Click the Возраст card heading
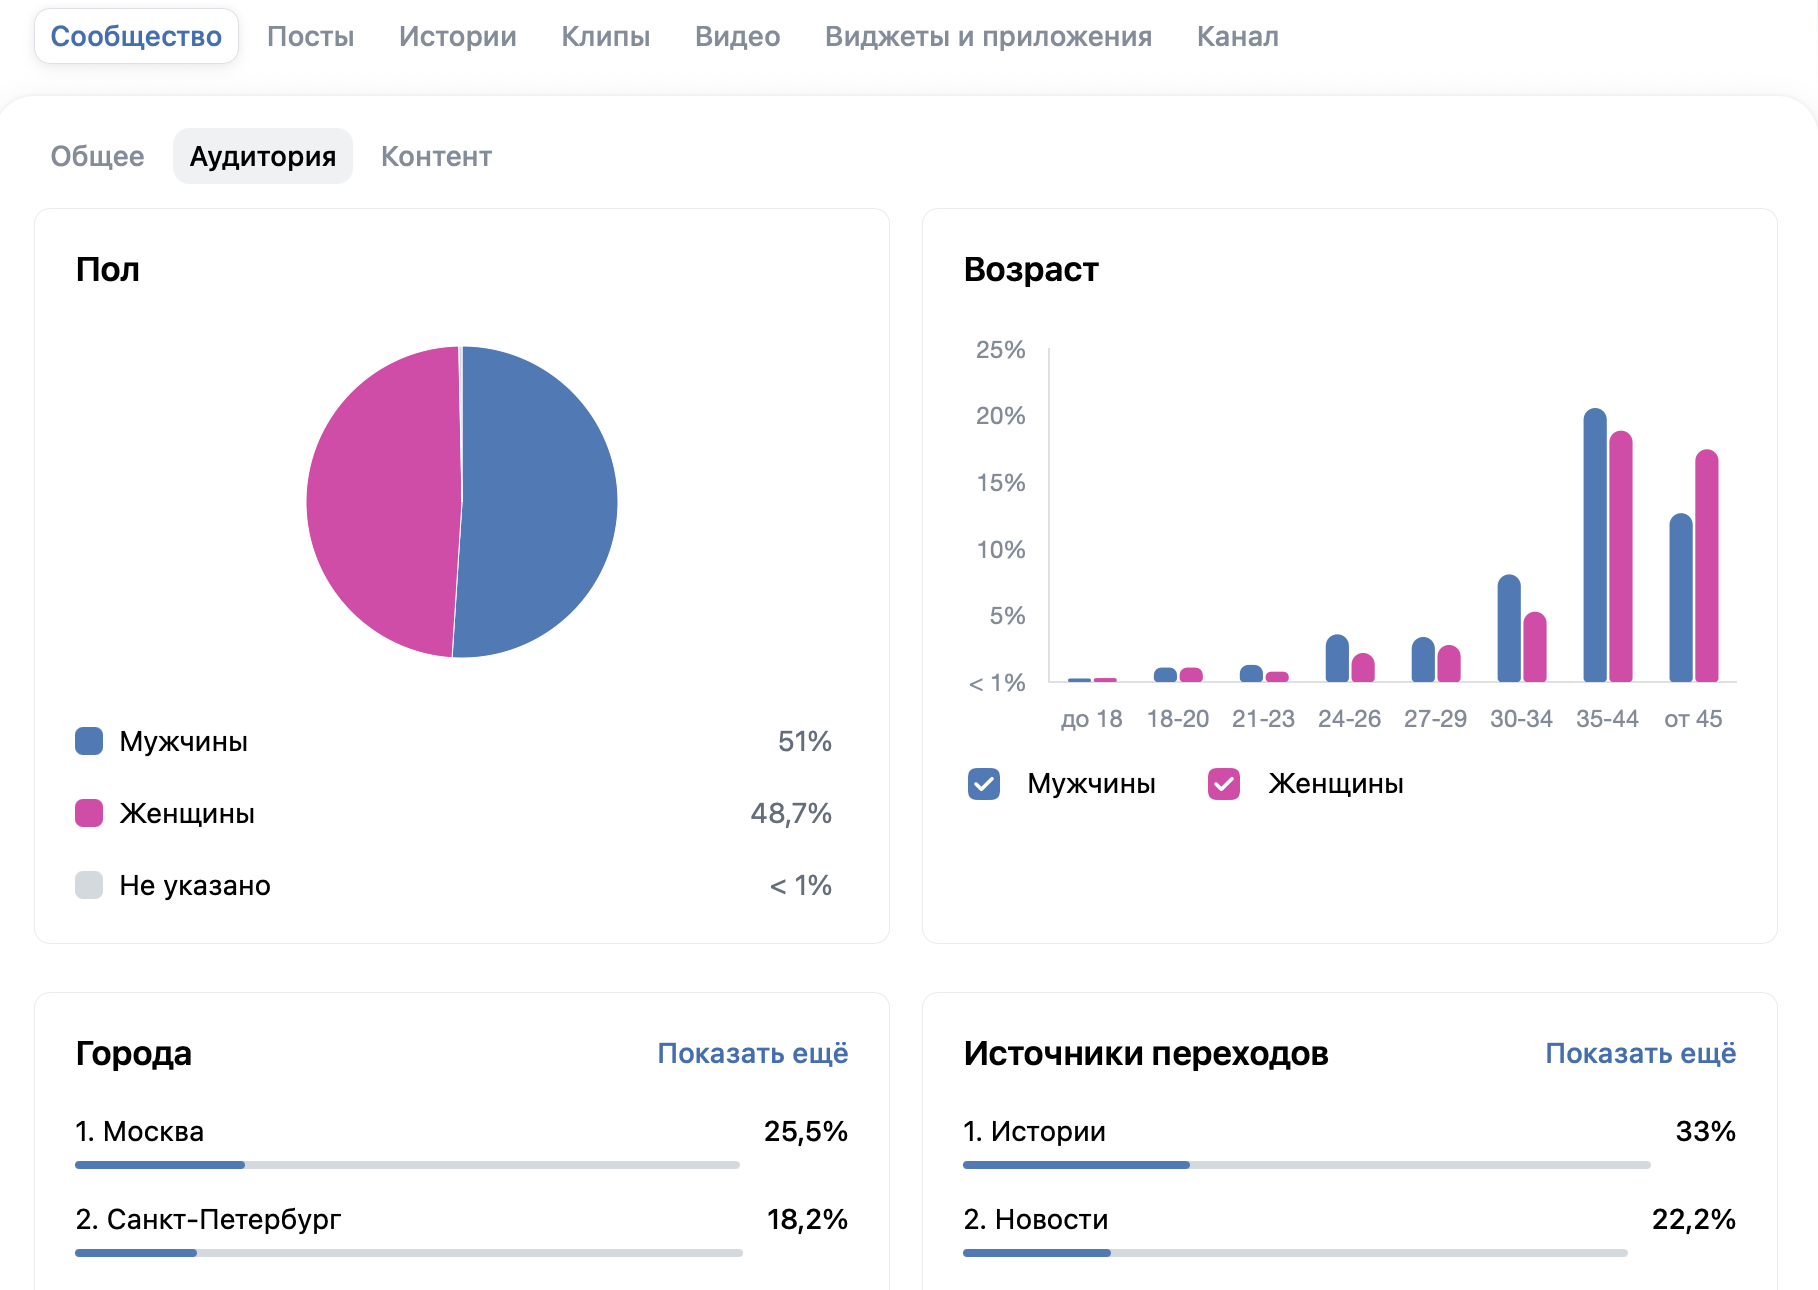 click(1030, 270)
